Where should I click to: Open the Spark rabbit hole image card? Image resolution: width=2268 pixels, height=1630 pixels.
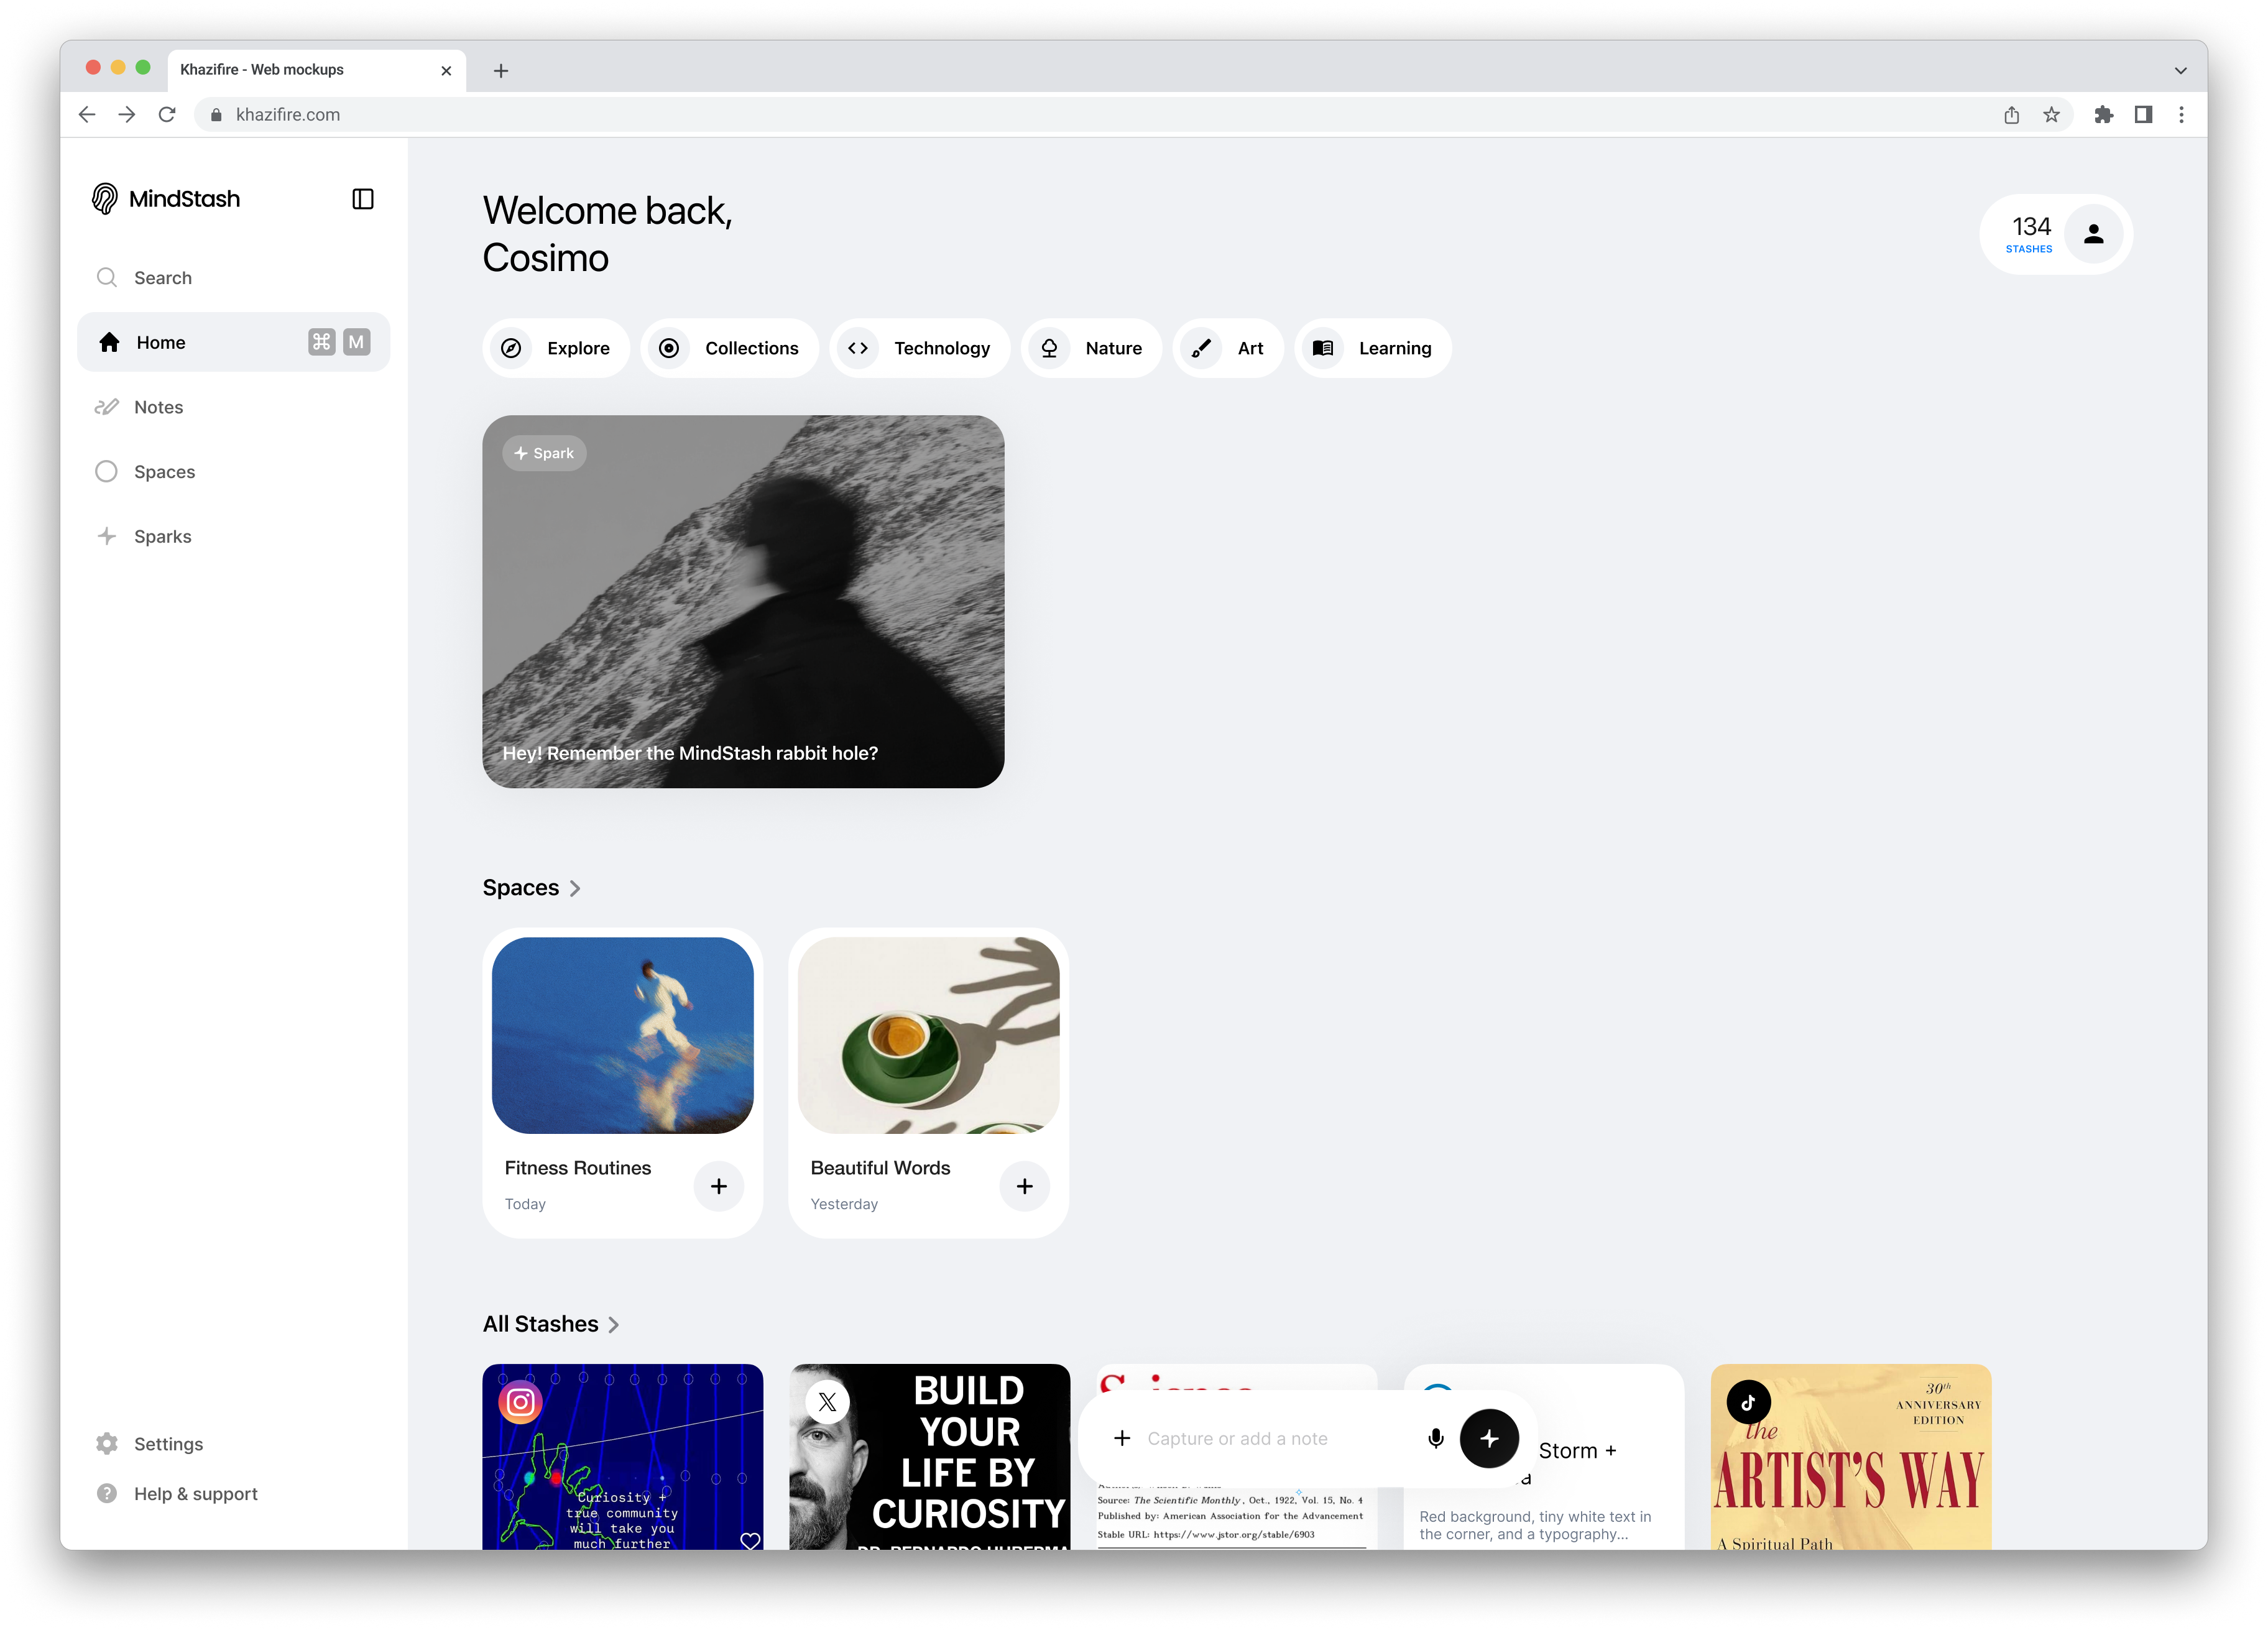743,602
